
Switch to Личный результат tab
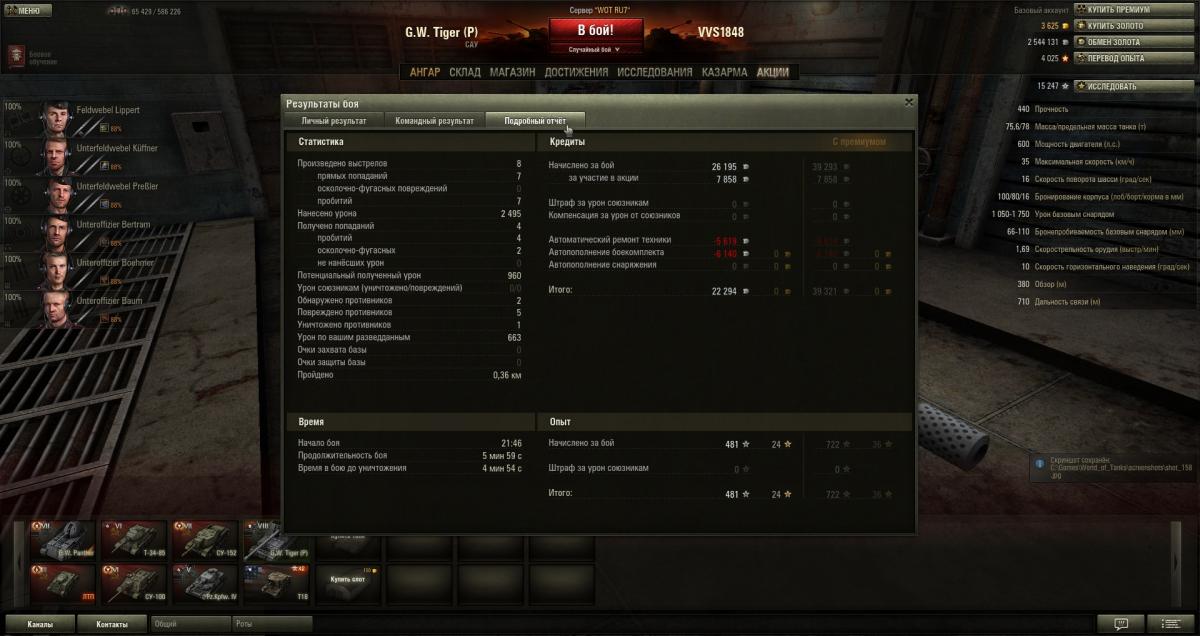pos(333,121)
